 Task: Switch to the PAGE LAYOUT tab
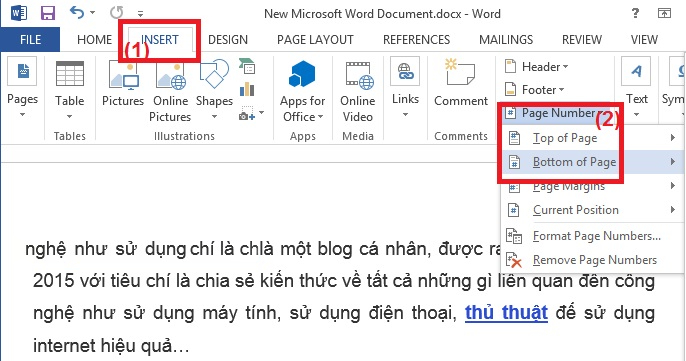click(315, 40)
